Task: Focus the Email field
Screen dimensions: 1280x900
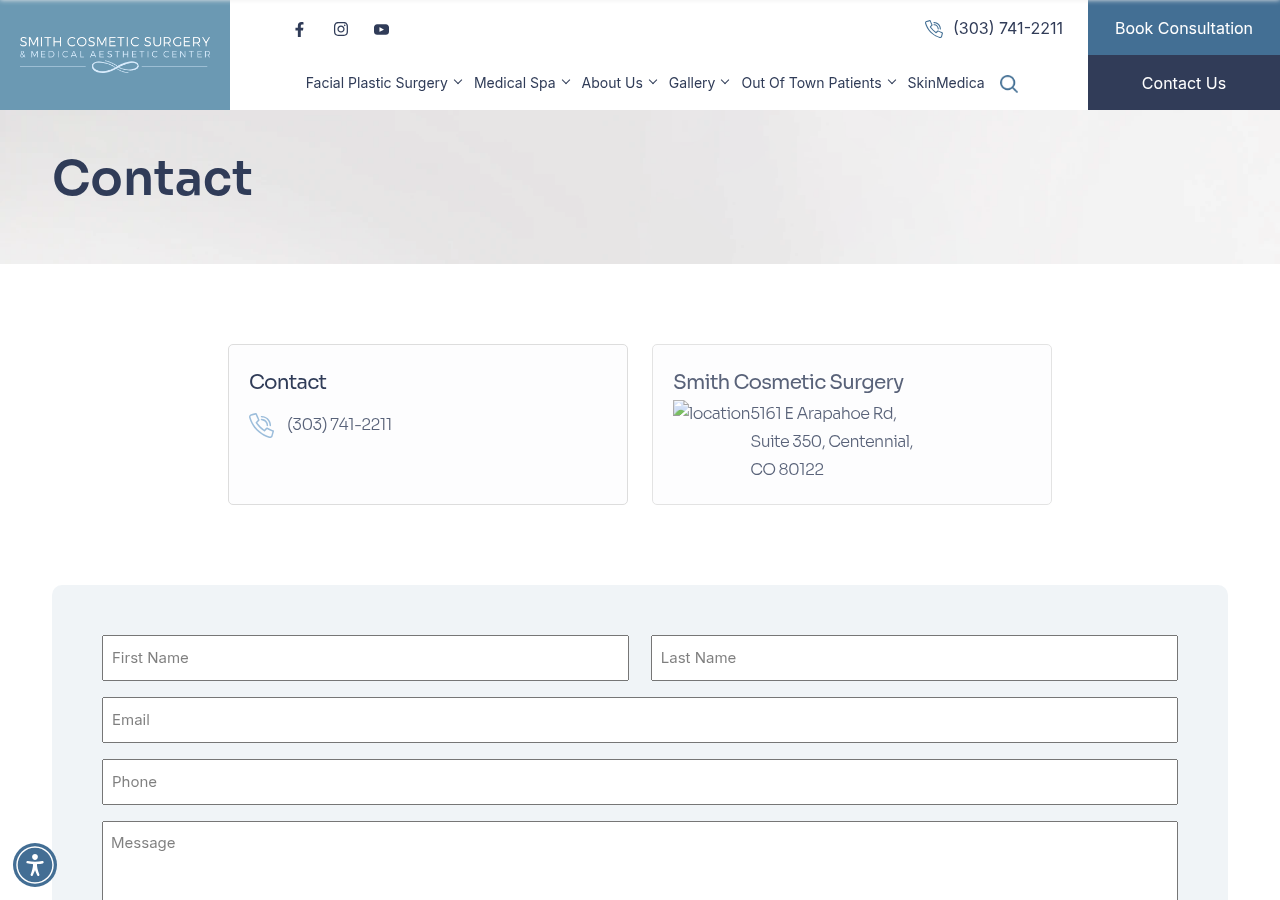Action: click(640, 720)
